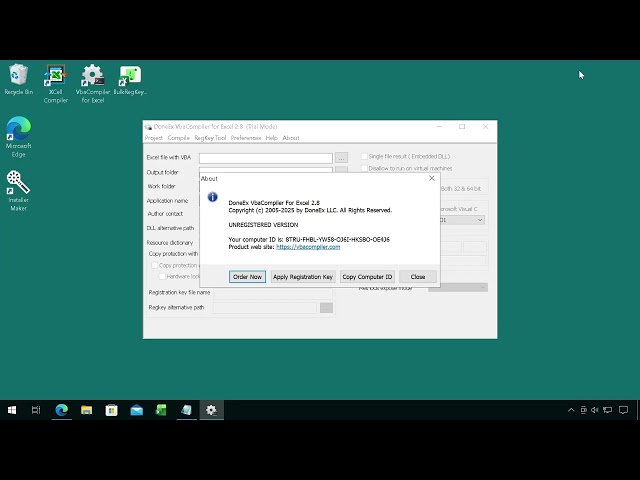This screenshot has height=480, width=640.
Task: Click Copy Computer ID button
Action: tap(367, 277)
